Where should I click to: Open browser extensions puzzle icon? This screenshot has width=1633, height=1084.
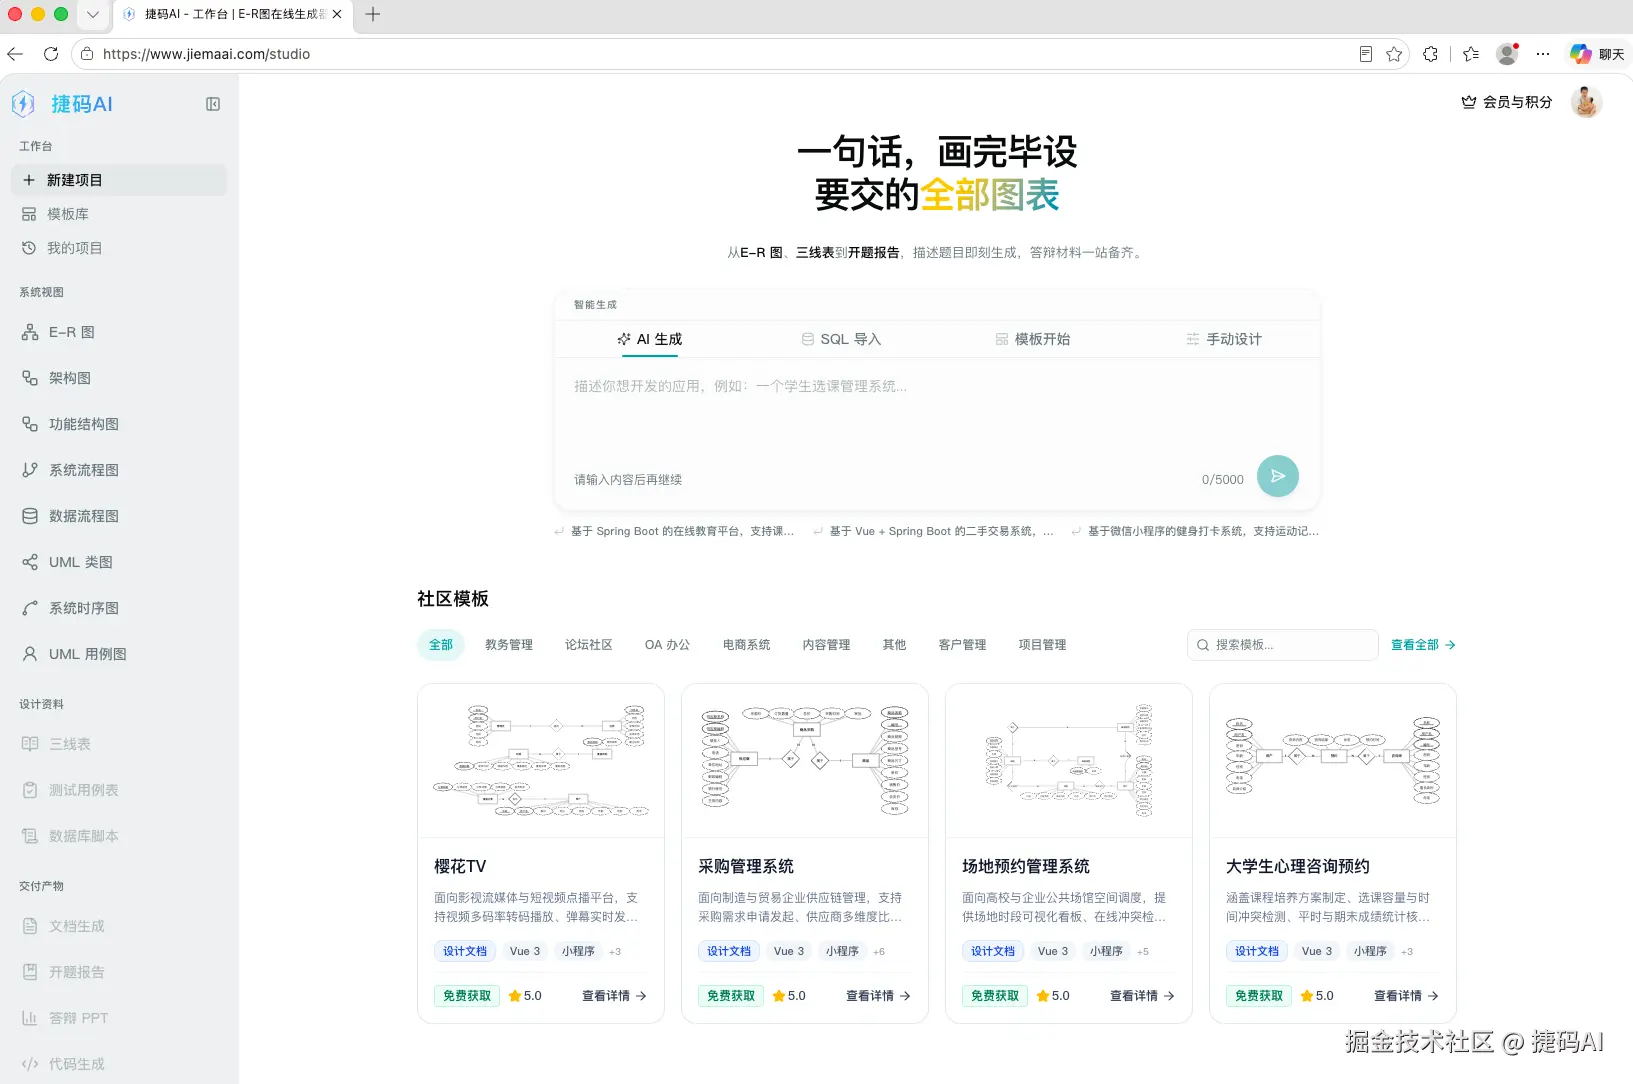pos(1431,54)
